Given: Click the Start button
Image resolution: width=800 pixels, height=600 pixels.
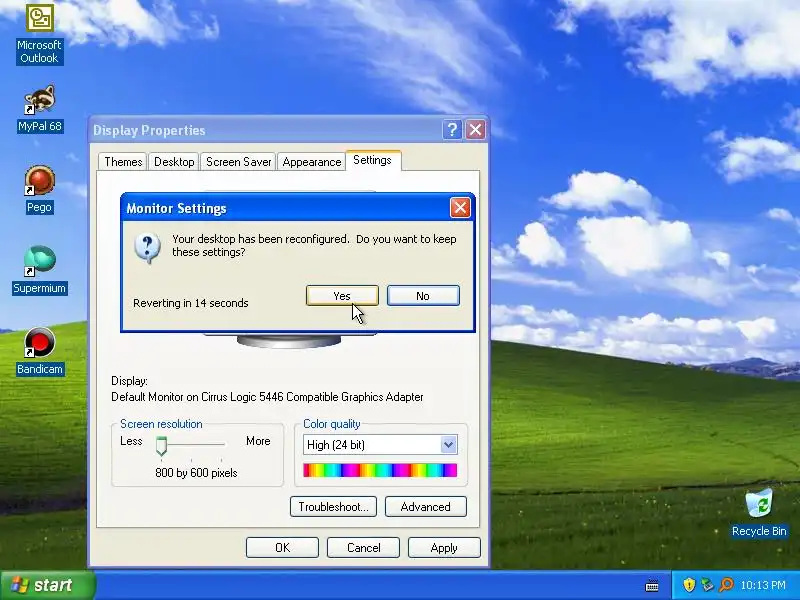Looking at the screenshot, I should pos(47,585).
